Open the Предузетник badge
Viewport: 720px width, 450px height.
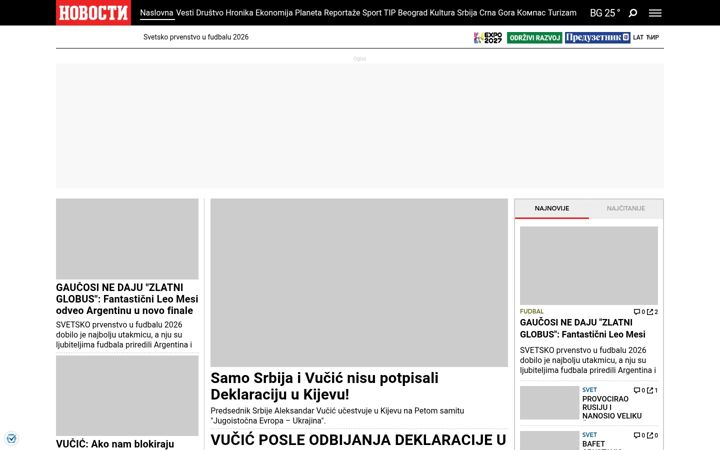[597, 38]
